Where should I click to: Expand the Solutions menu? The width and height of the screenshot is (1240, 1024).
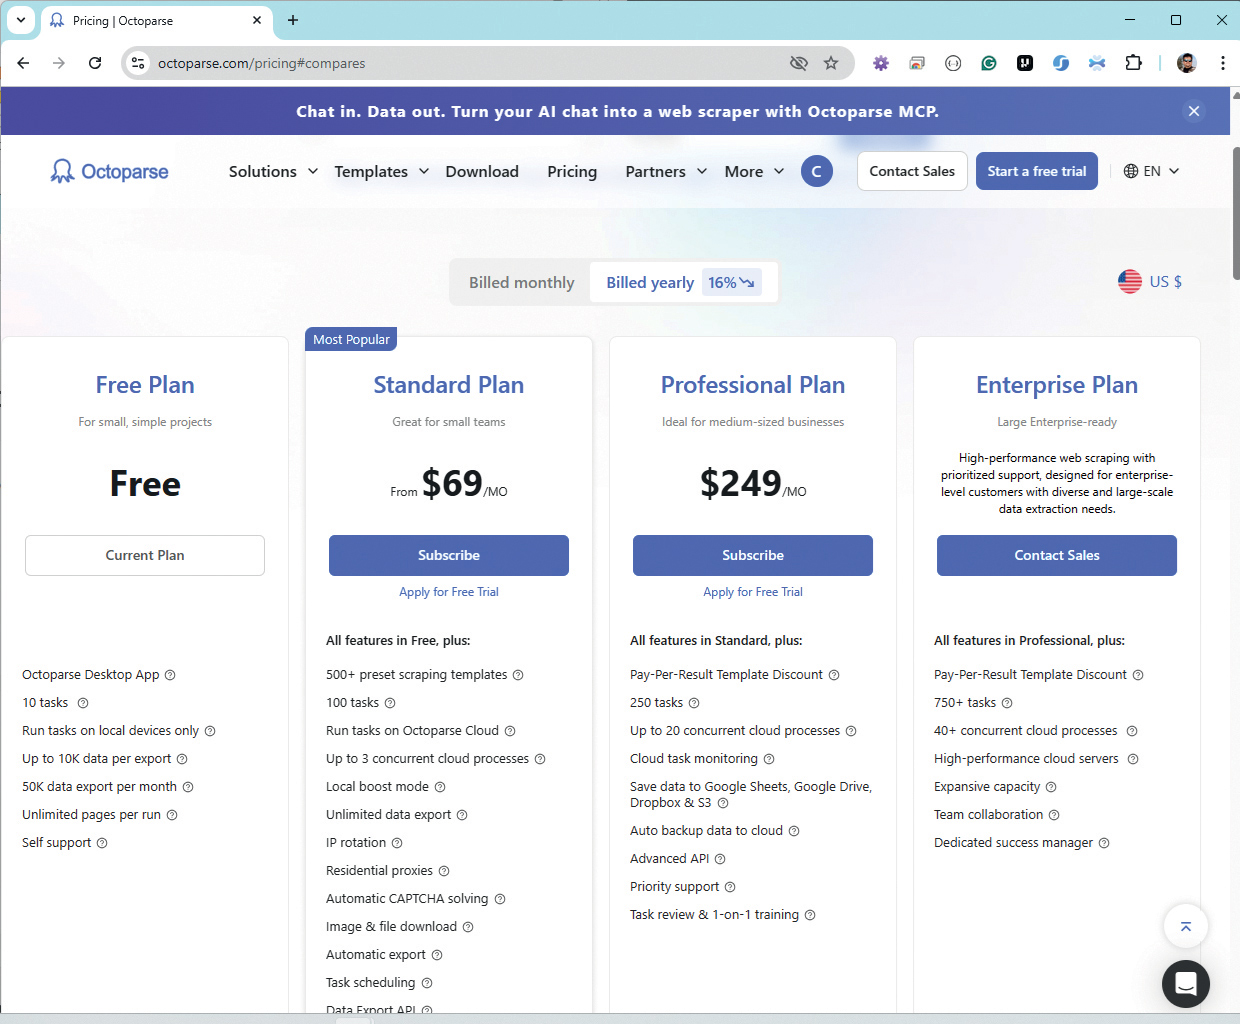273,171
